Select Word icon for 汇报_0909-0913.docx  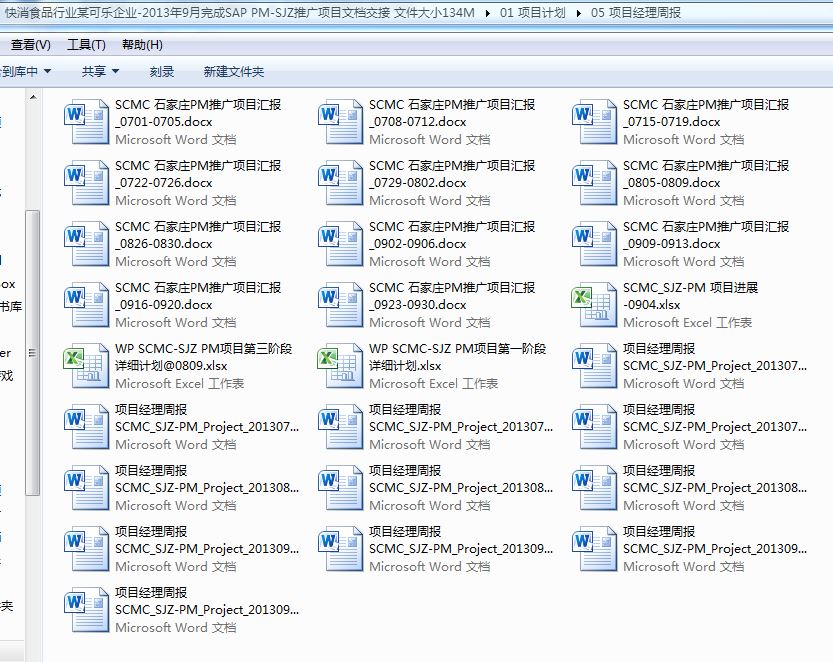[x=593, y=244]
